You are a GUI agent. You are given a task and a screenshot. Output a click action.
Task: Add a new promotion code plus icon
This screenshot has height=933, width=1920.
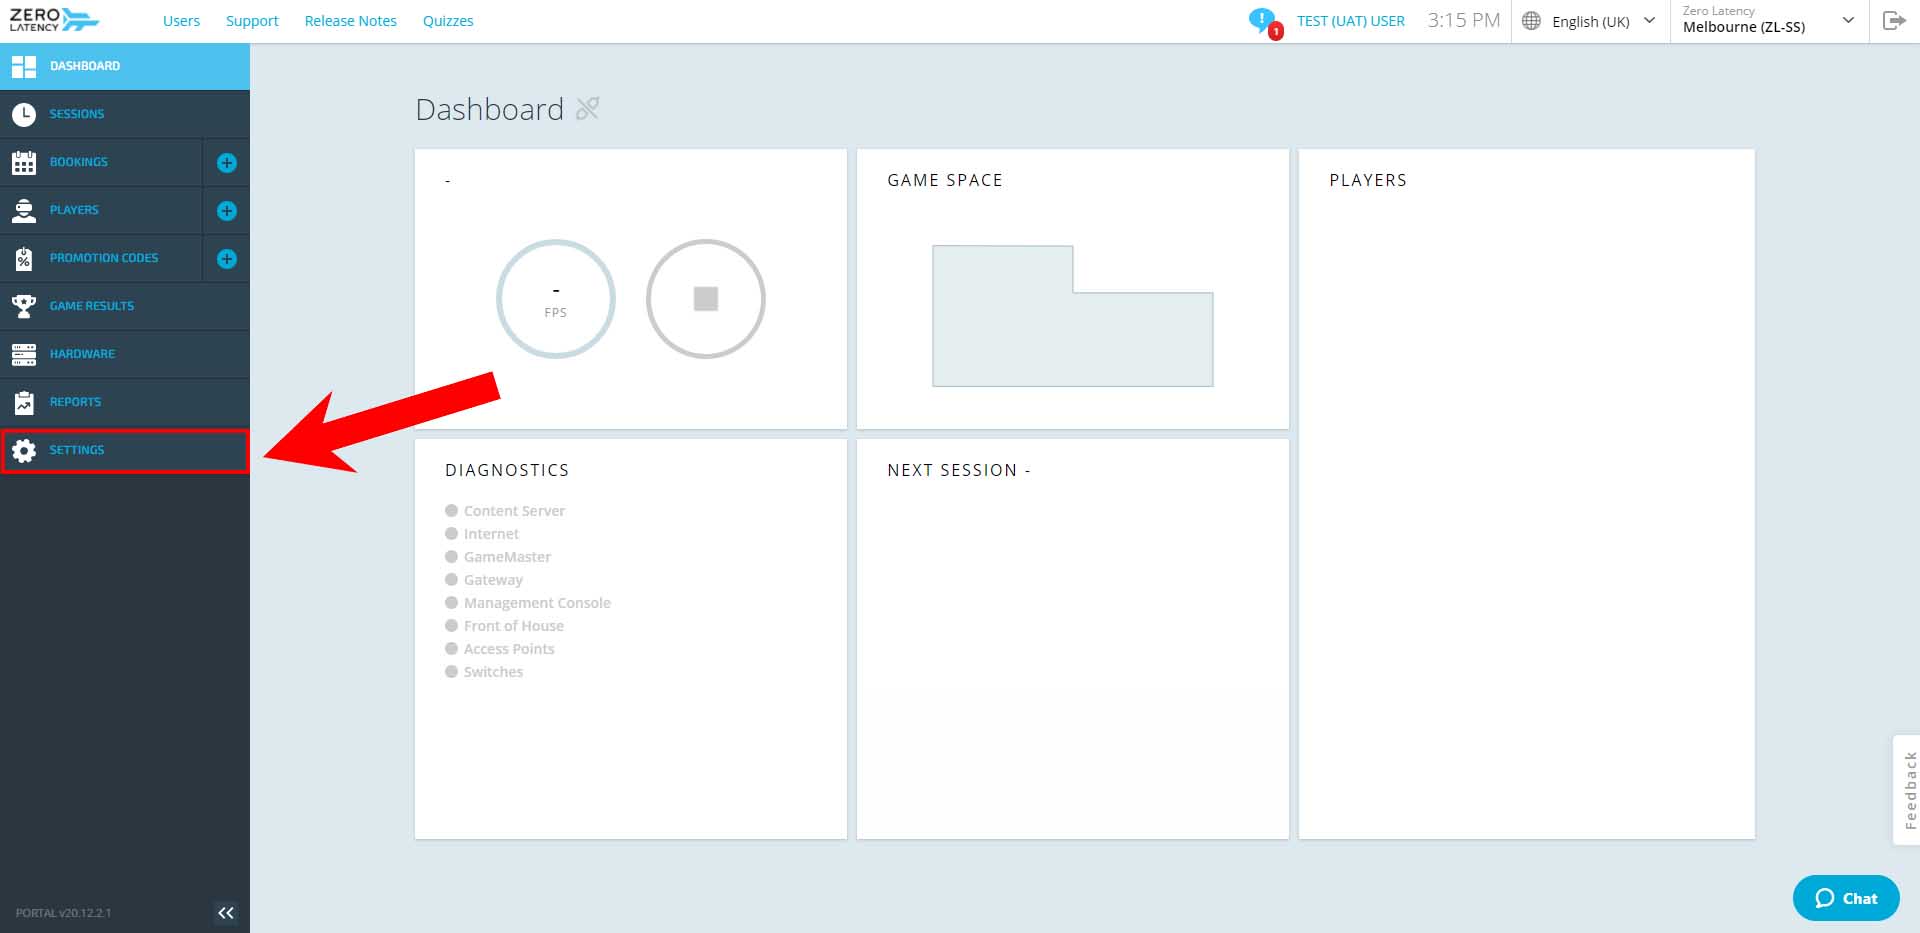point(227,259)
